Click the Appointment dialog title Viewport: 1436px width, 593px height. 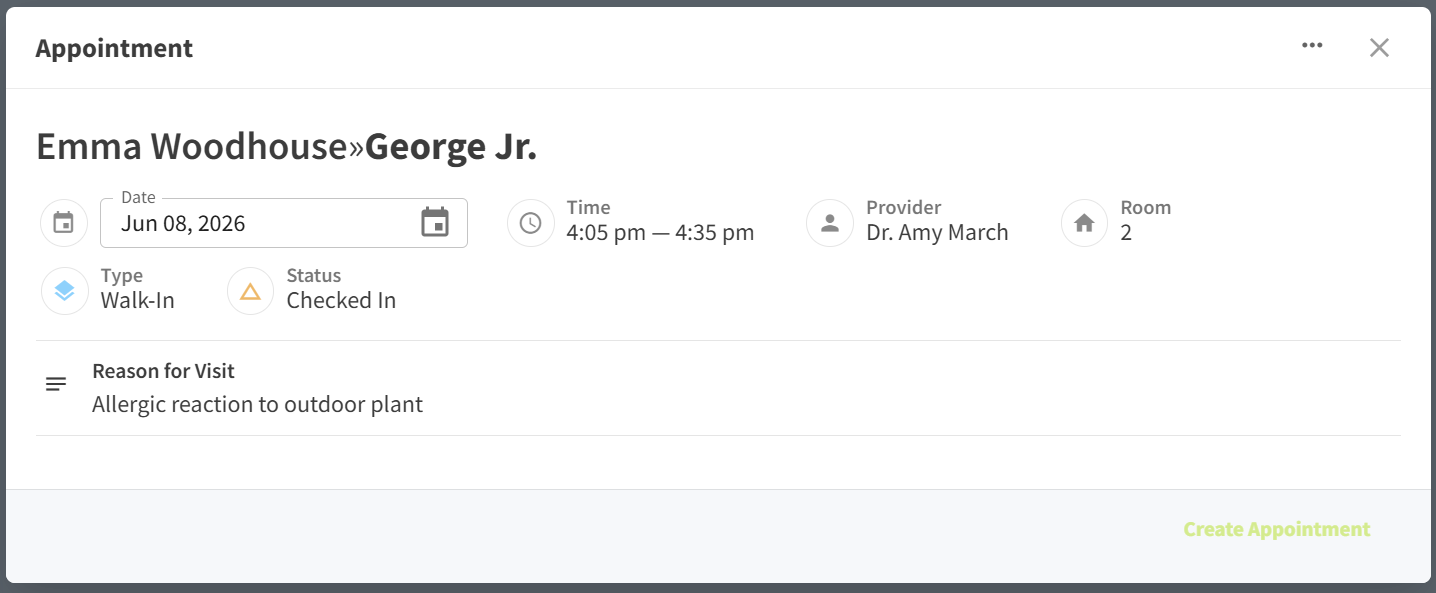tap(114, 48)
